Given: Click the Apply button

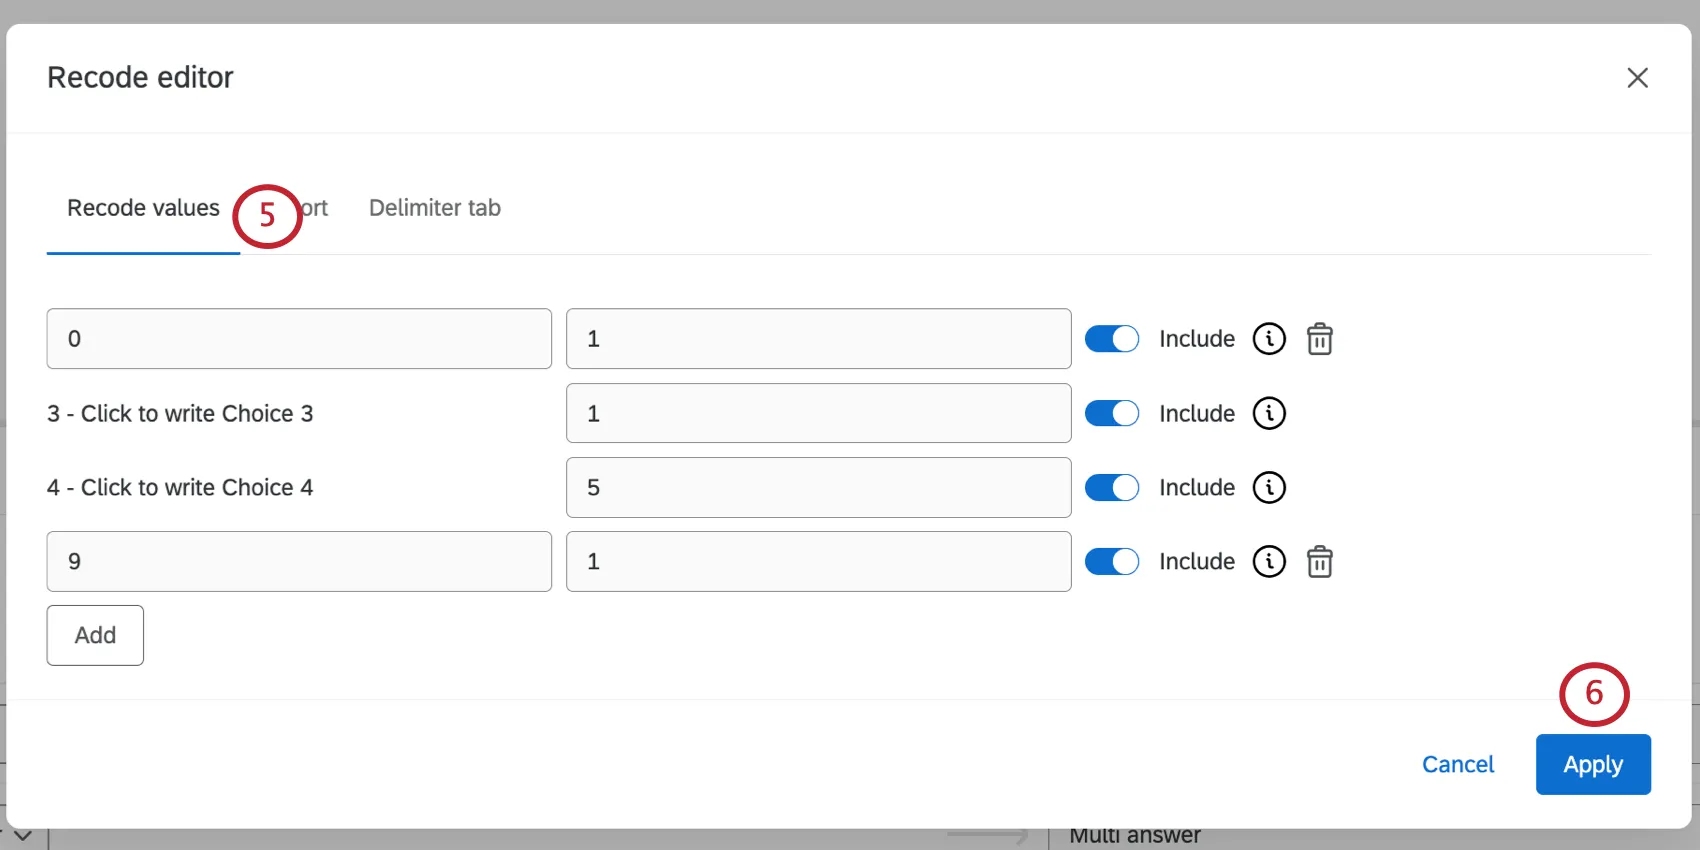Looking at the screenshot, I should click(x=1593, y=765).
